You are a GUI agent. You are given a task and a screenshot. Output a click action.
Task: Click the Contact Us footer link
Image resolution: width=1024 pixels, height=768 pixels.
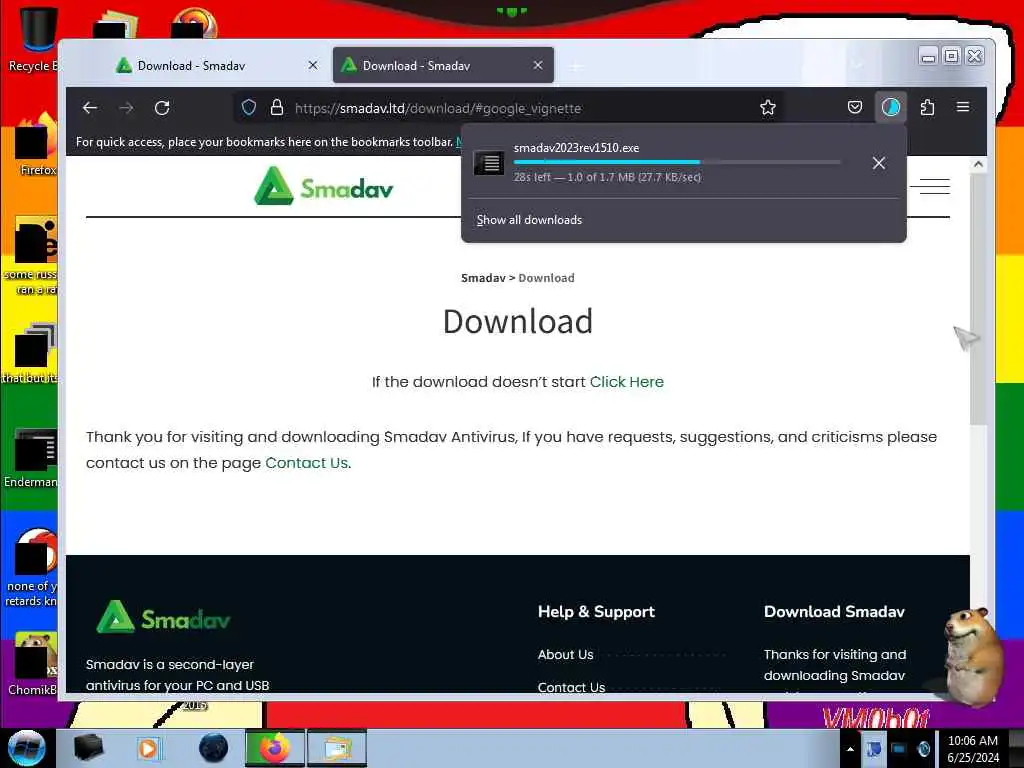(x=571, y=687)
